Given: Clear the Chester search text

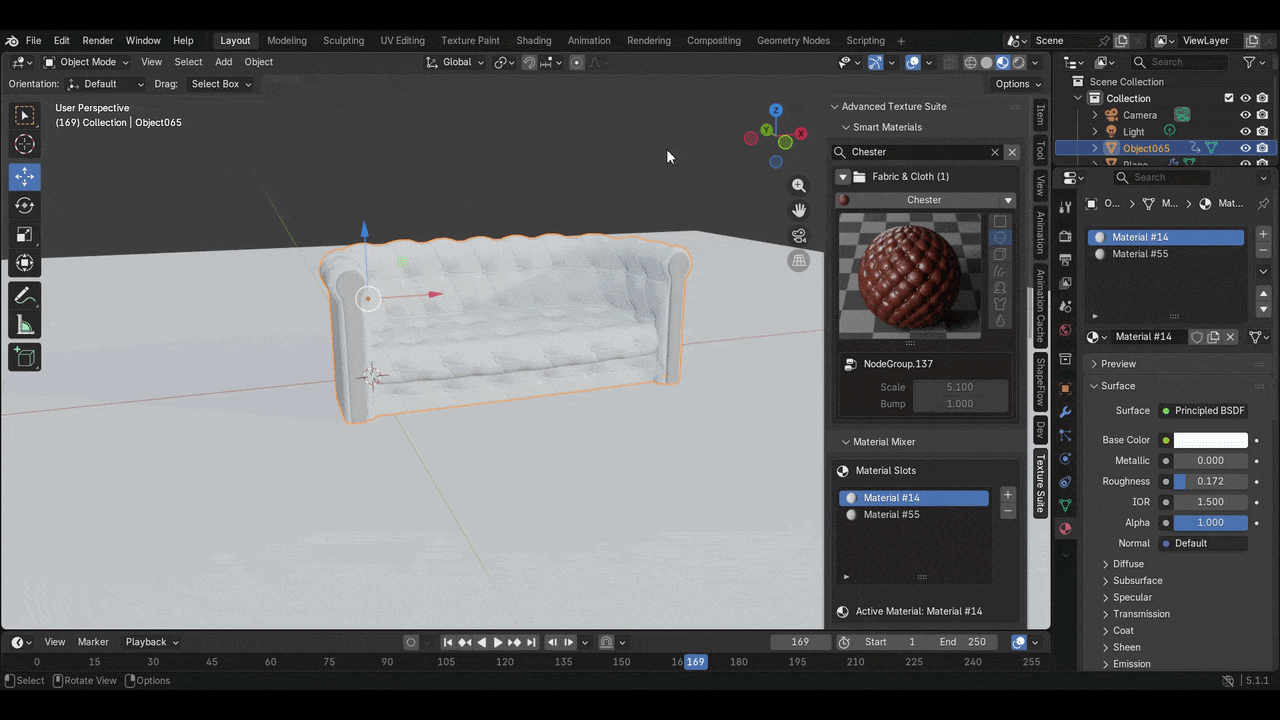Looking at the screenshot, I should coord(995,152).
